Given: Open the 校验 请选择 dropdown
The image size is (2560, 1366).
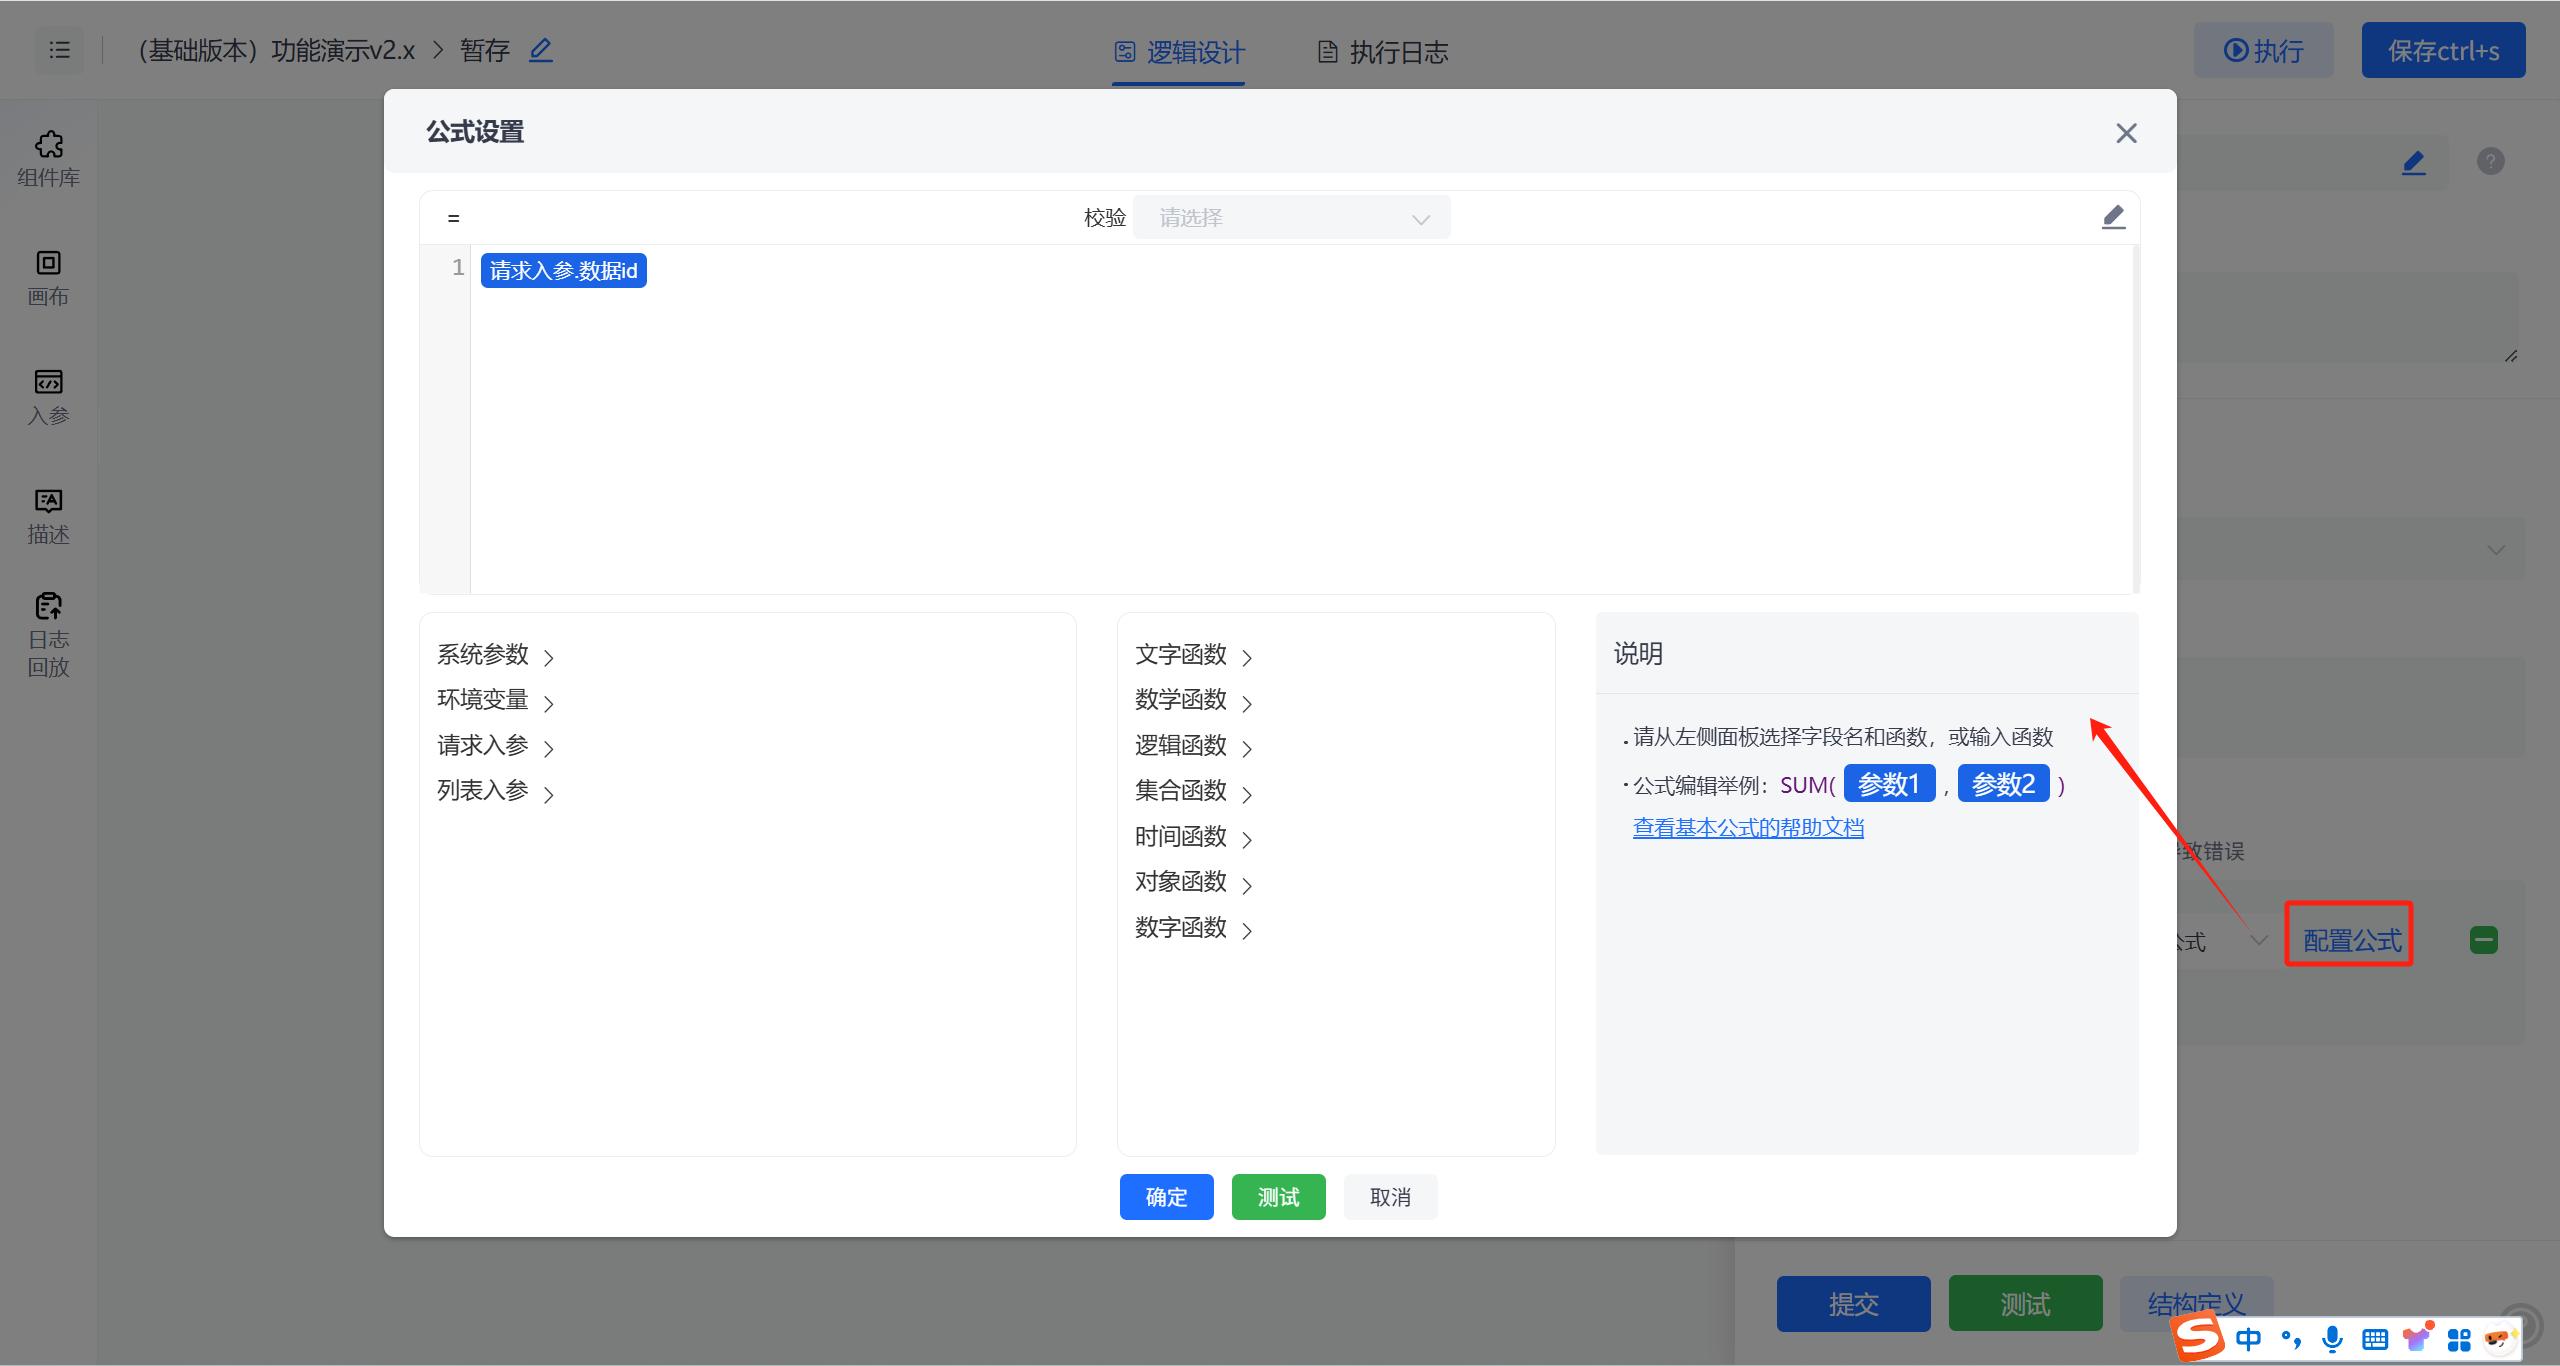Looking at the screenshot, I should pyautogui.click(x=1291, y=218).
